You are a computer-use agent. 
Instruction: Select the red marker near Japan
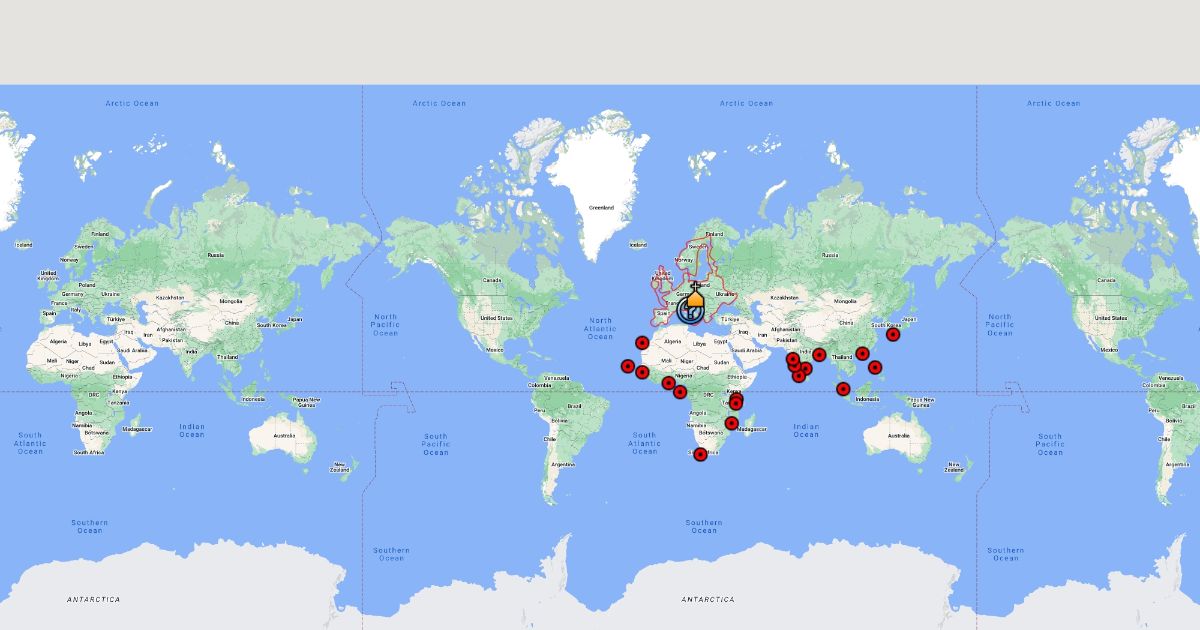pyautogui.click(x=893, y=334)
